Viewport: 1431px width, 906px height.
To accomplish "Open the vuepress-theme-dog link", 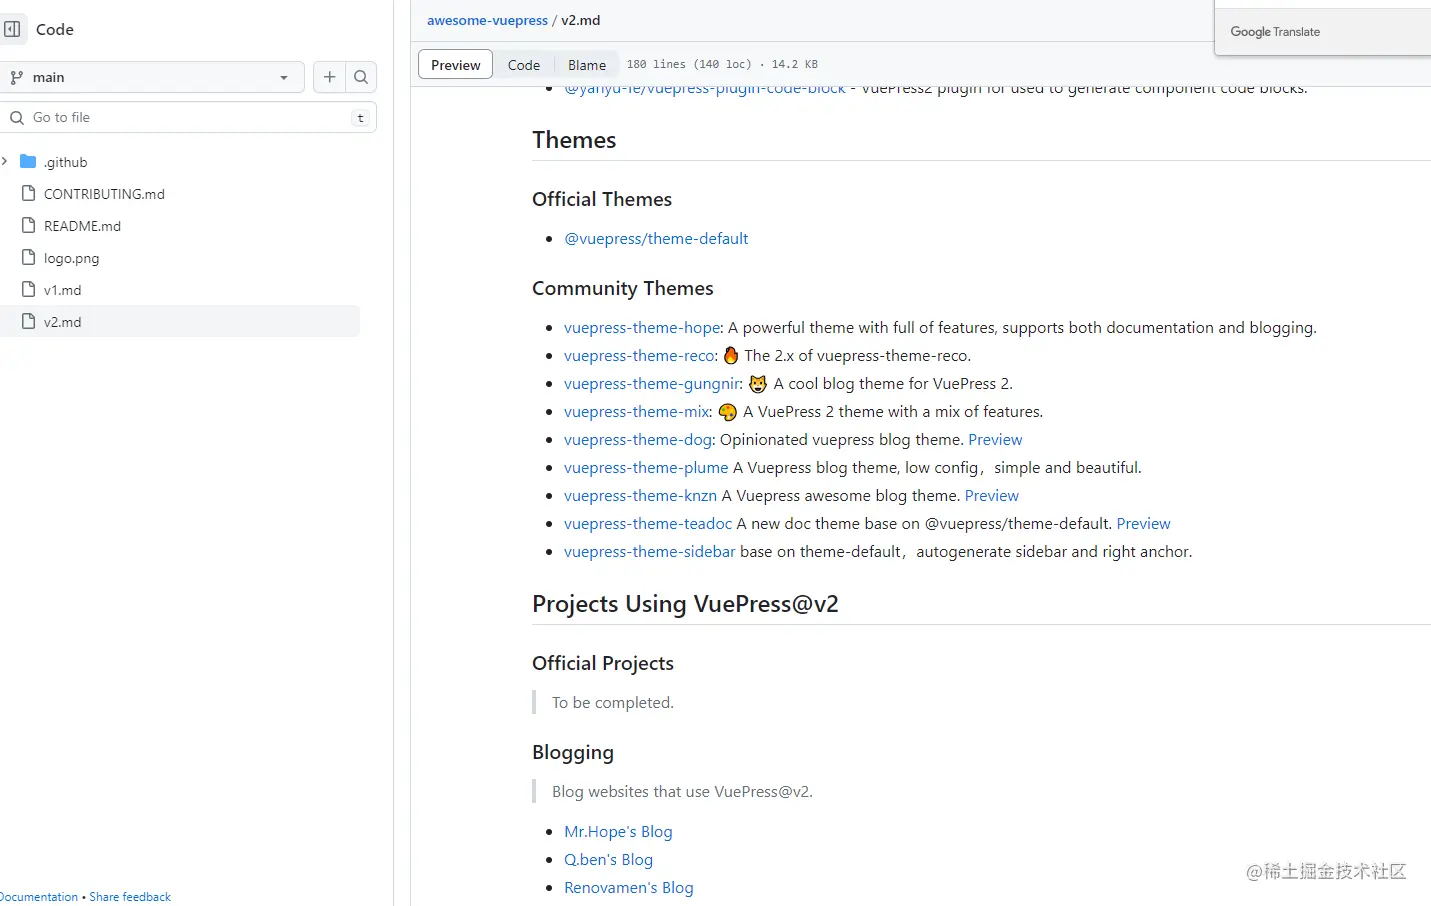I will [637, 440].
